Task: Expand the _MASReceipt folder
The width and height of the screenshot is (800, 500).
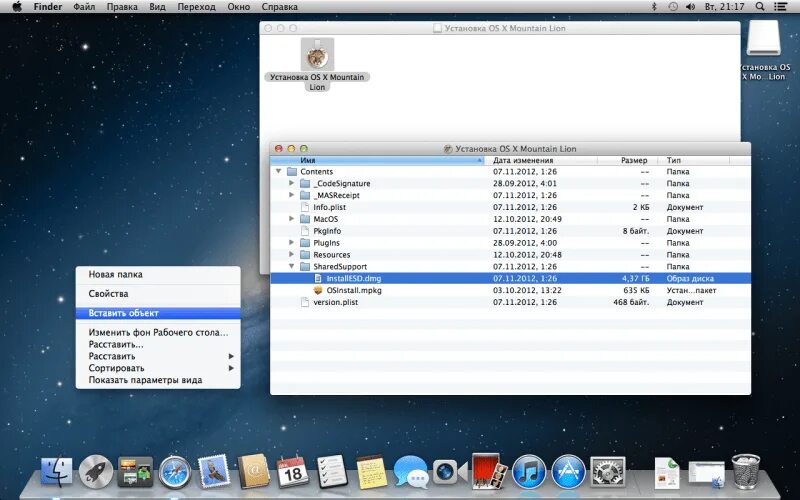Action: [x=291, y=195]
